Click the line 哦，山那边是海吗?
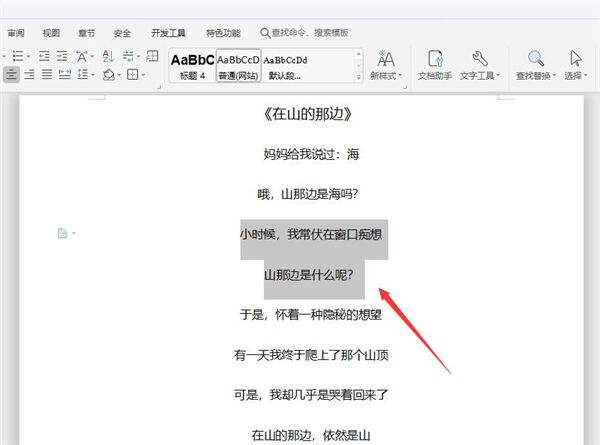 point(308,194)
